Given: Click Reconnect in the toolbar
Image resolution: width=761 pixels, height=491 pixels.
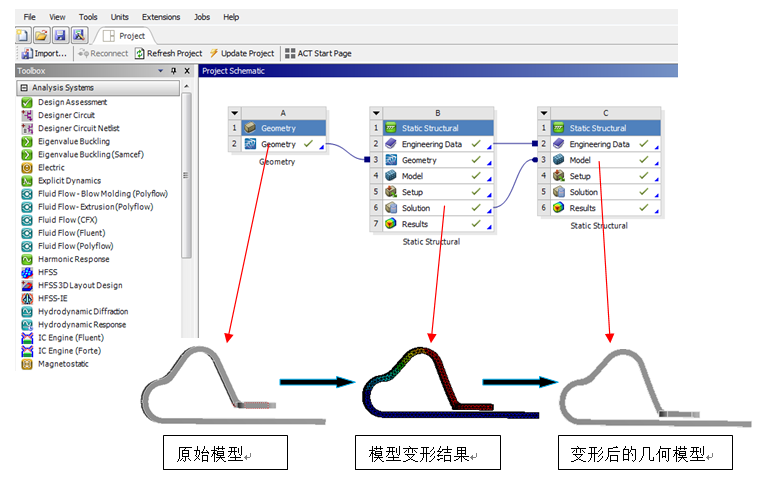Looking at the screenshot, I should 103,53.
